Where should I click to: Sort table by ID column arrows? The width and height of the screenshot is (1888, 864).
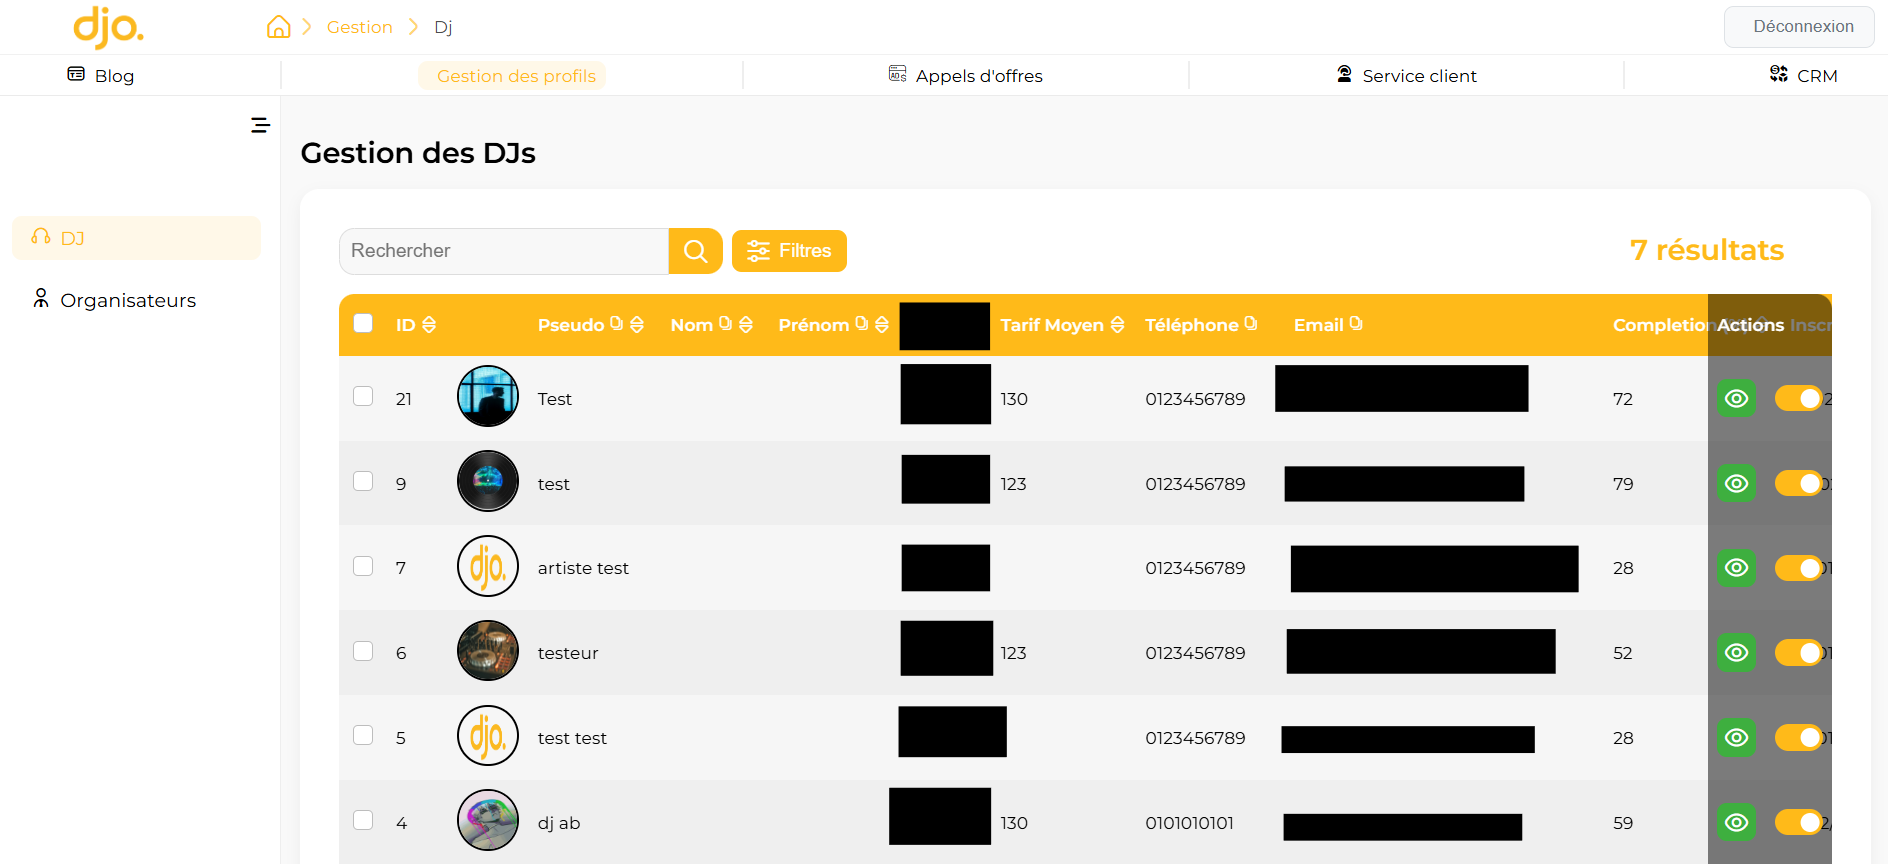[x=429, y=325]
